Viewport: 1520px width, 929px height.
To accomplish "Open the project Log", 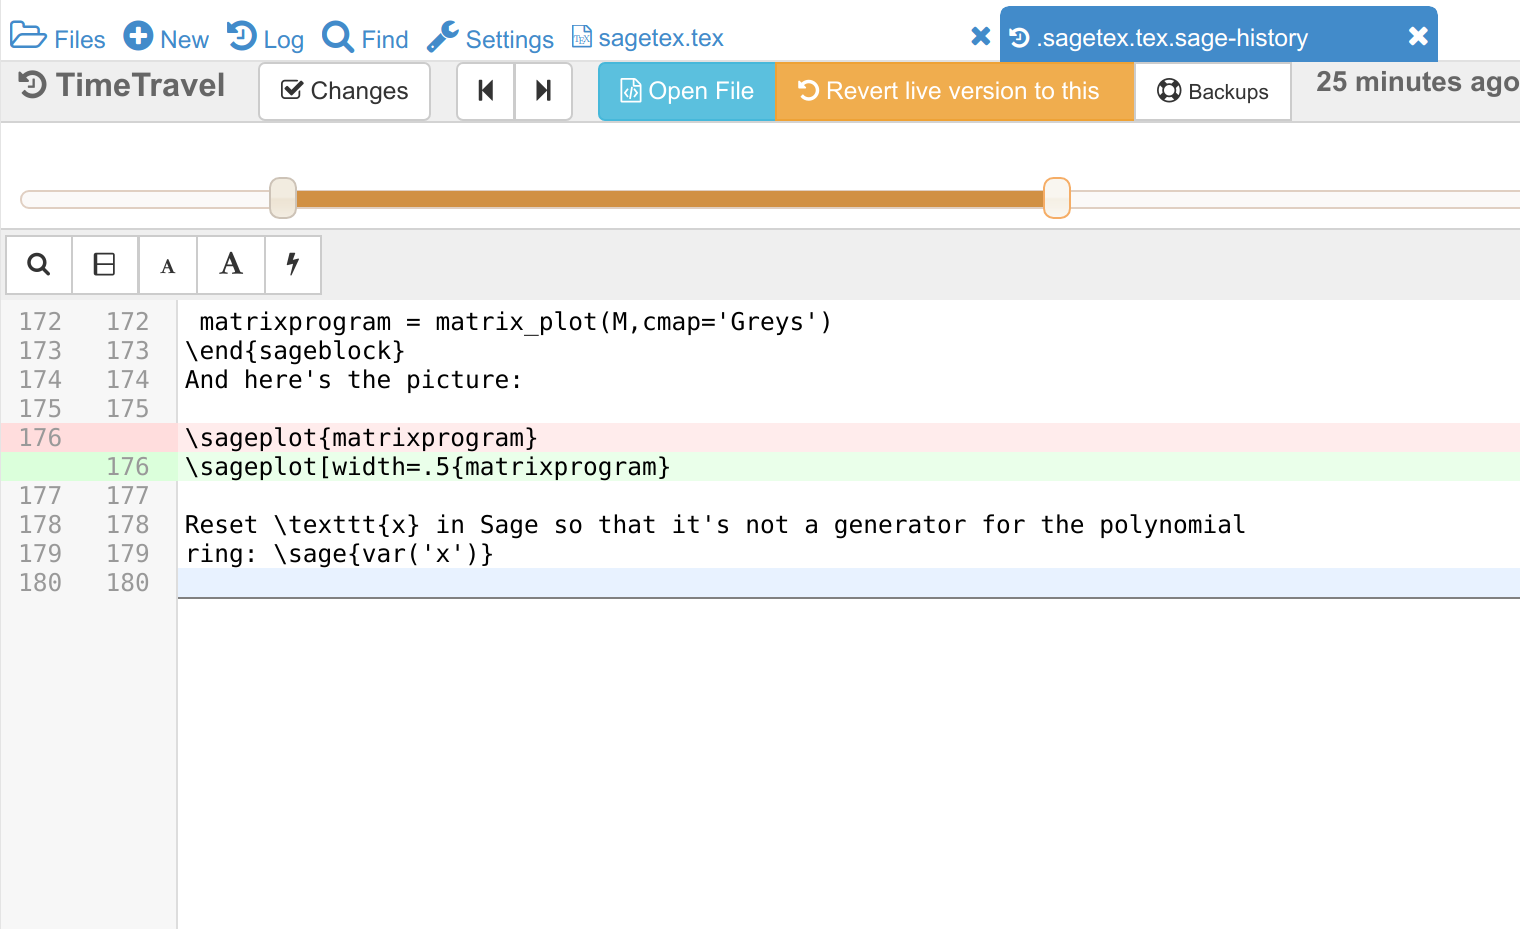I will point(266,38).
